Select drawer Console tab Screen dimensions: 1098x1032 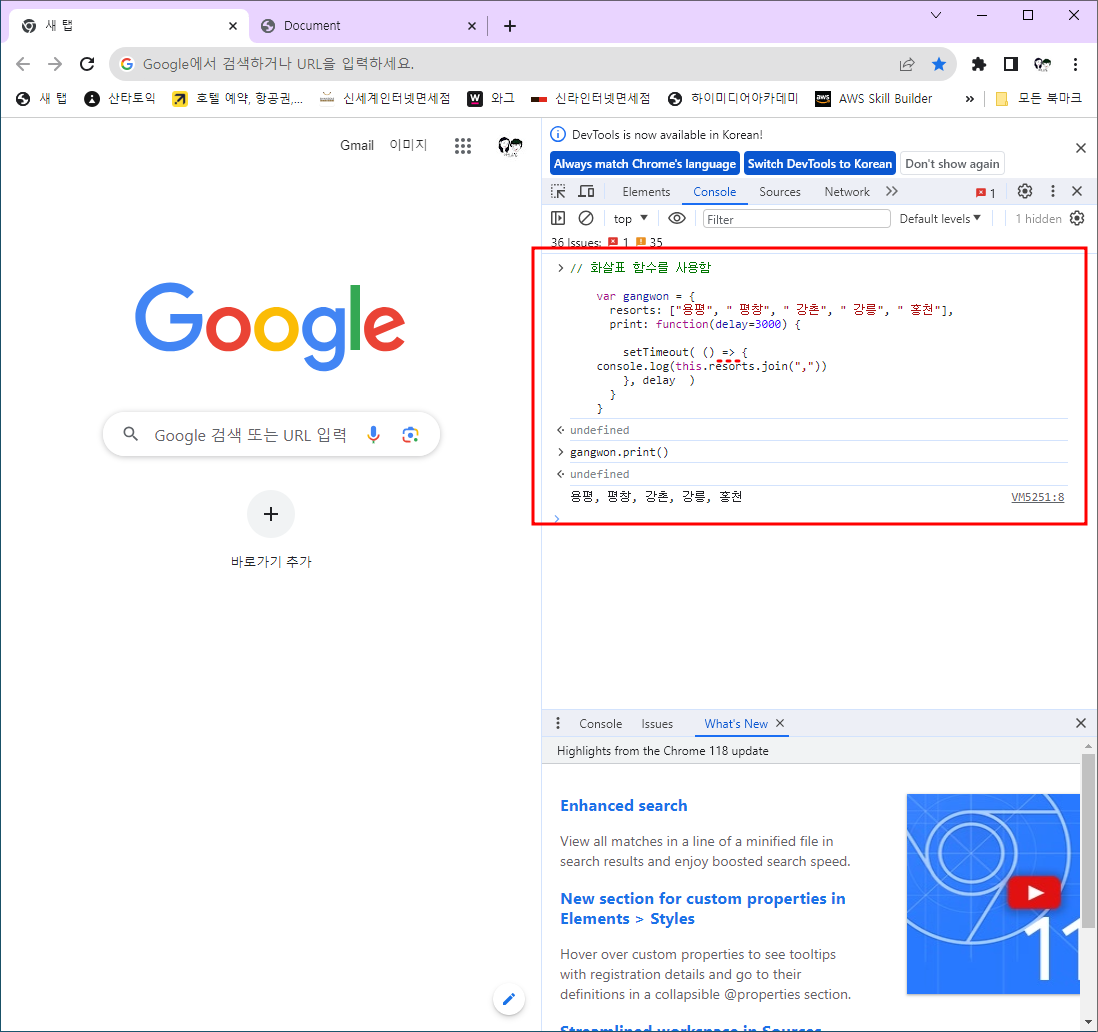(600, 723)
